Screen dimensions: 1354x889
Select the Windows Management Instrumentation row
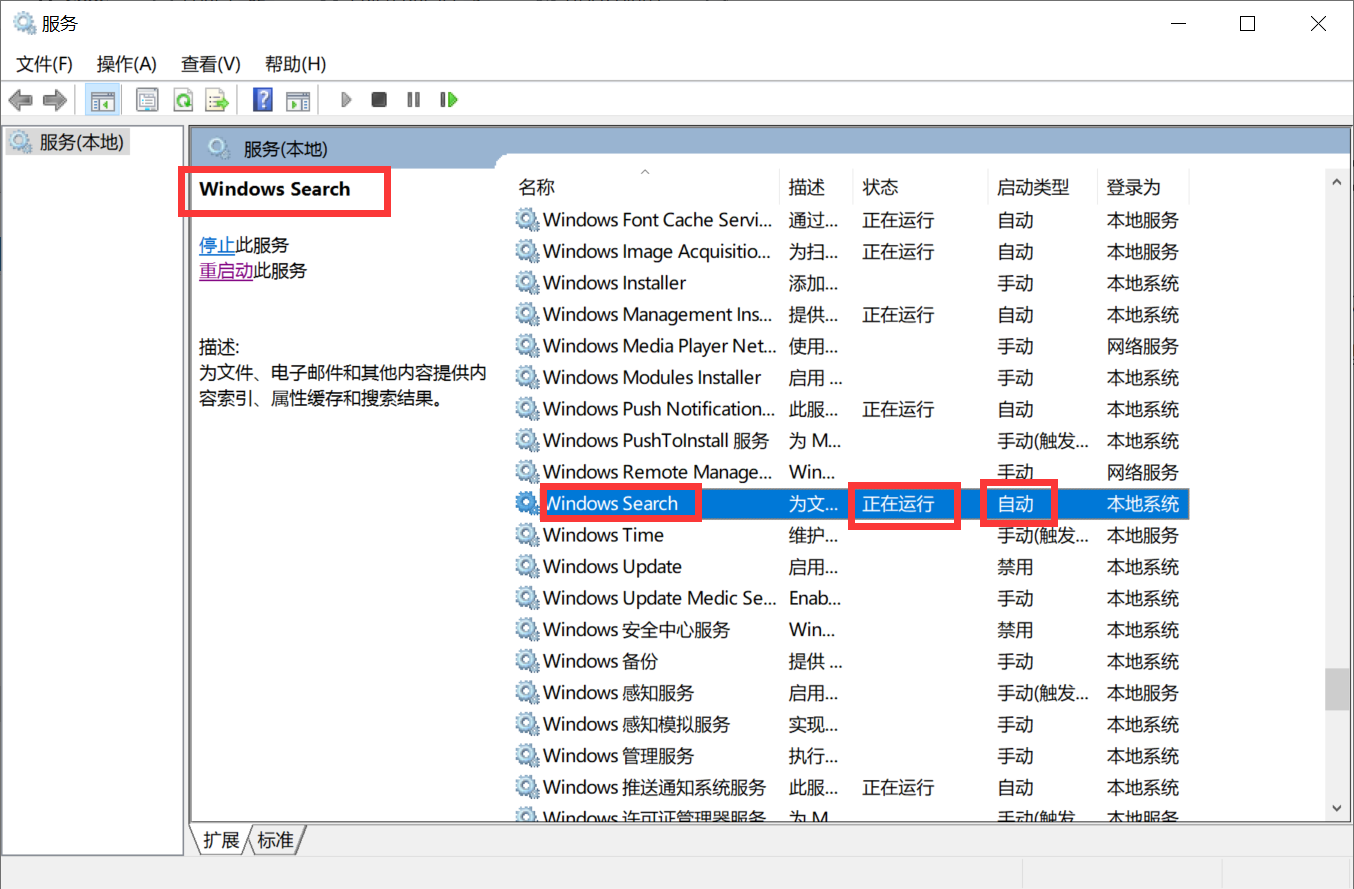pyautogui.click(x=851, y=315)
